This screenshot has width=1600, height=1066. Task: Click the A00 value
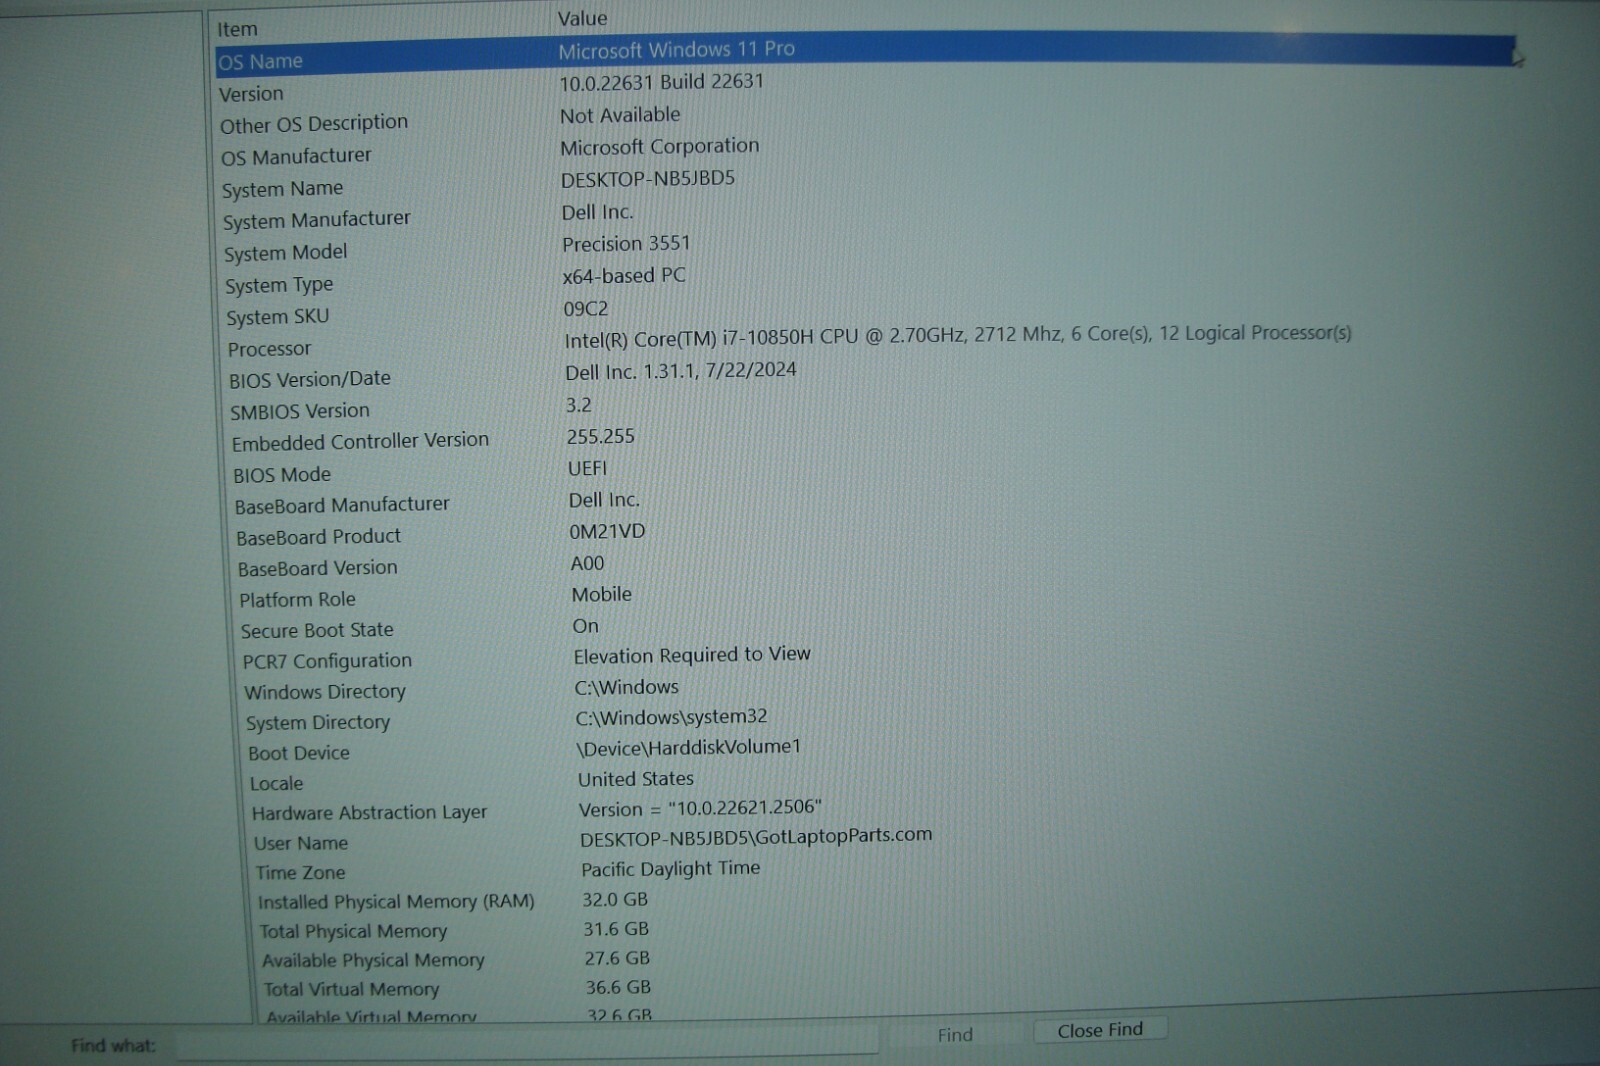587,563
